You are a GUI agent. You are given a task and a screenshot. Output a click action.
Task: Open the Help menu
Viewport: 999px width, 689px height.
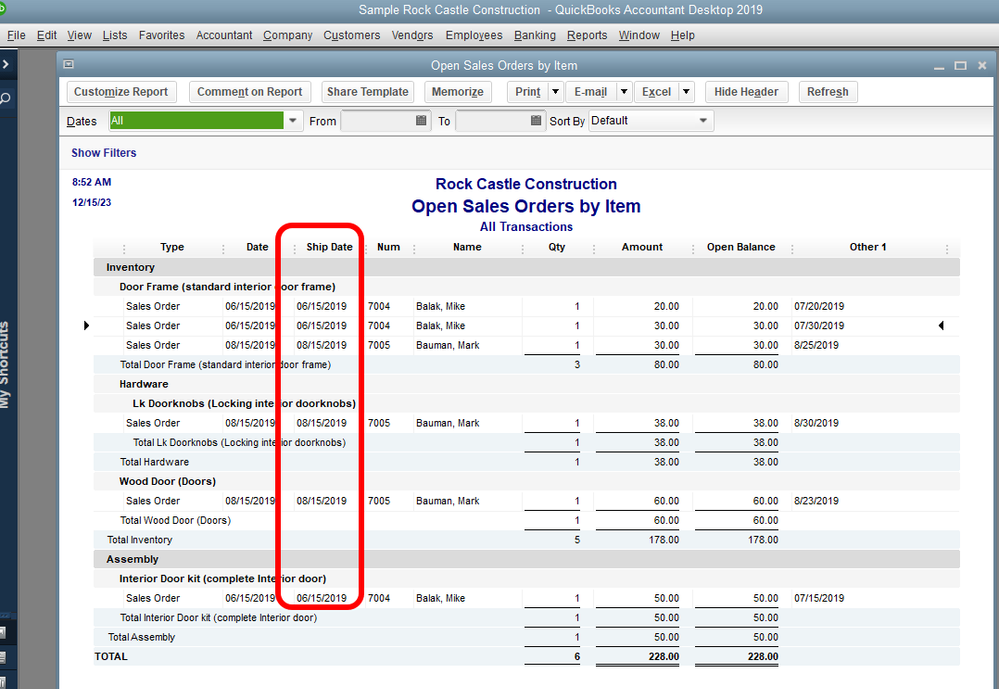coord(682,35)
